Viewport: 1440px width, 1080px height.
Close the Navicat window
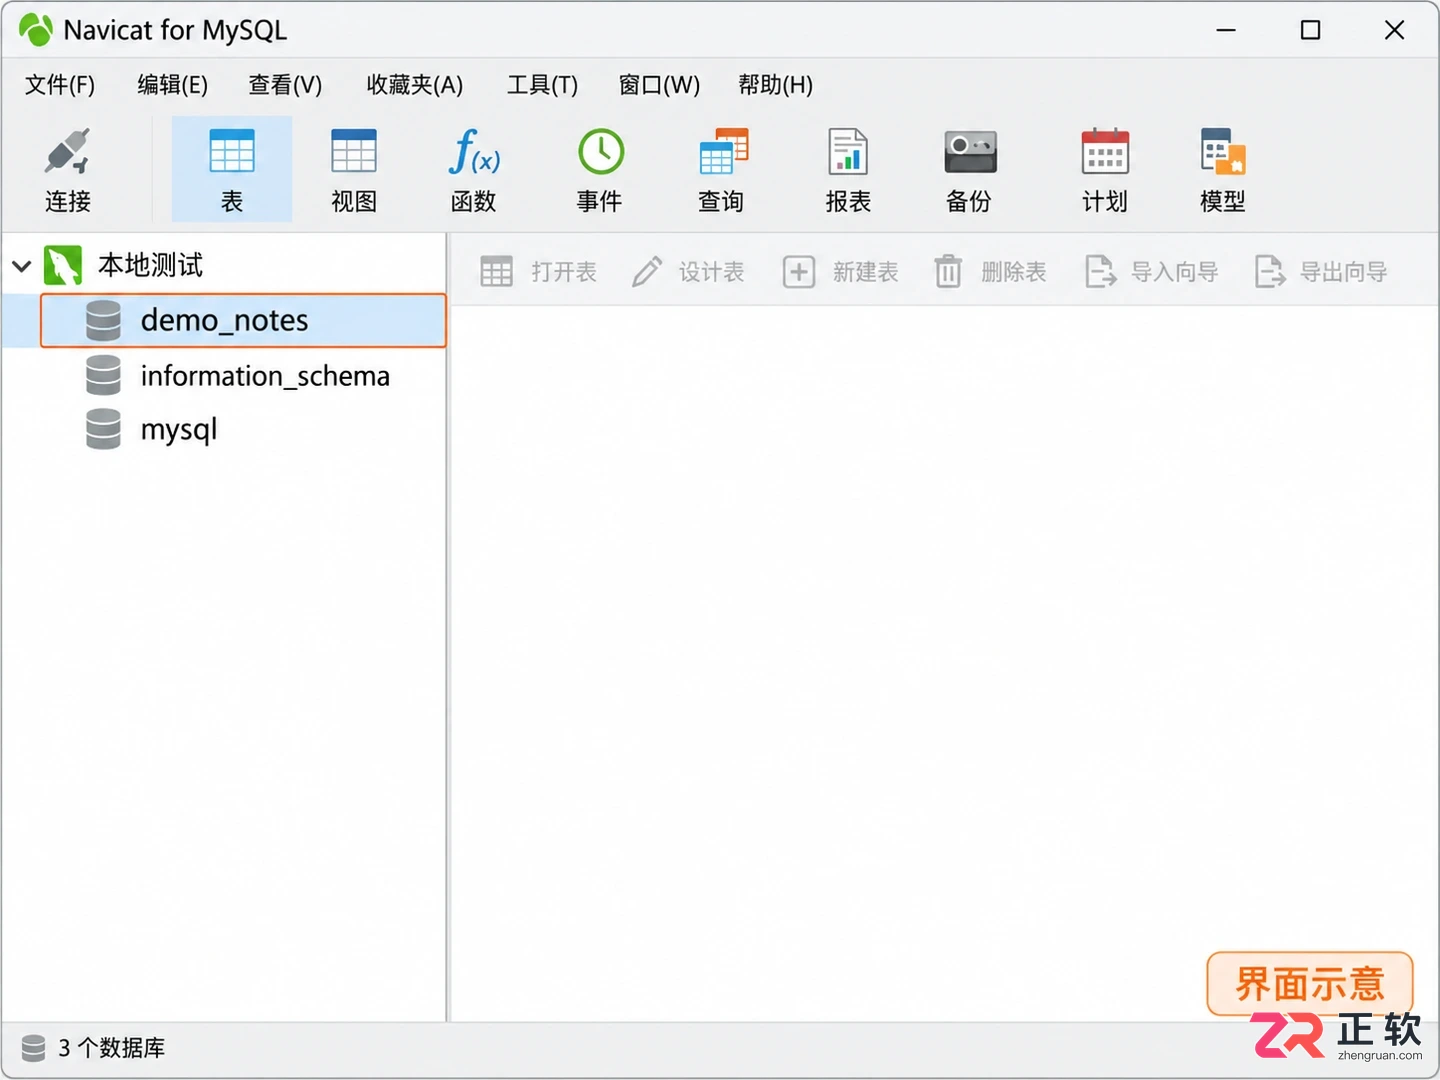[1394, 30]
